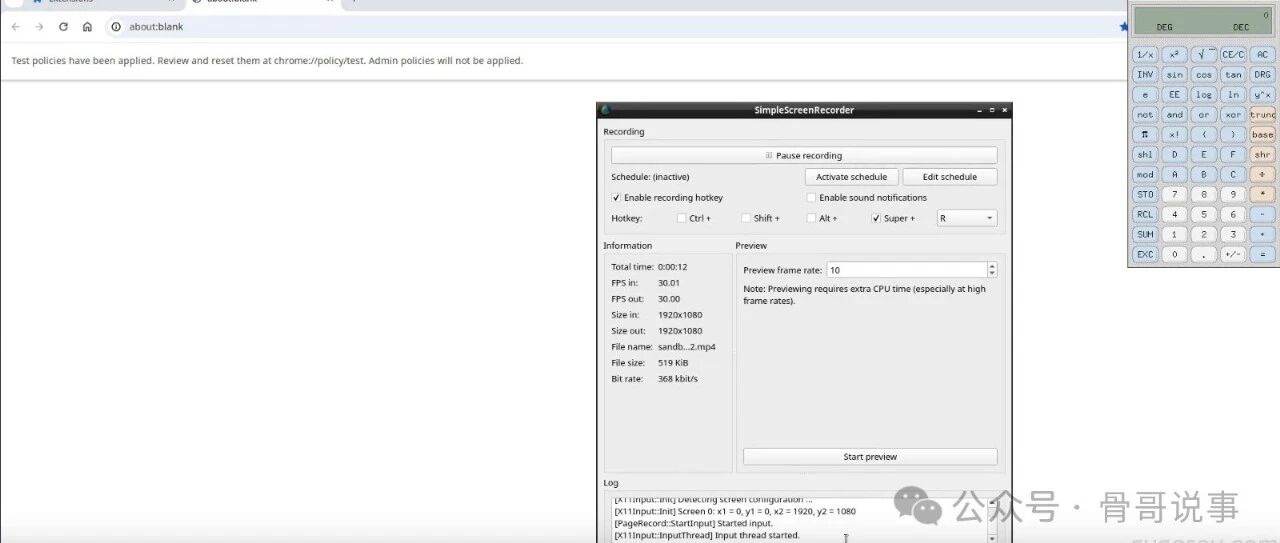The image size is (1280, 543).
Task: Click the STO key on calculator
Action: coord(1145,194)
